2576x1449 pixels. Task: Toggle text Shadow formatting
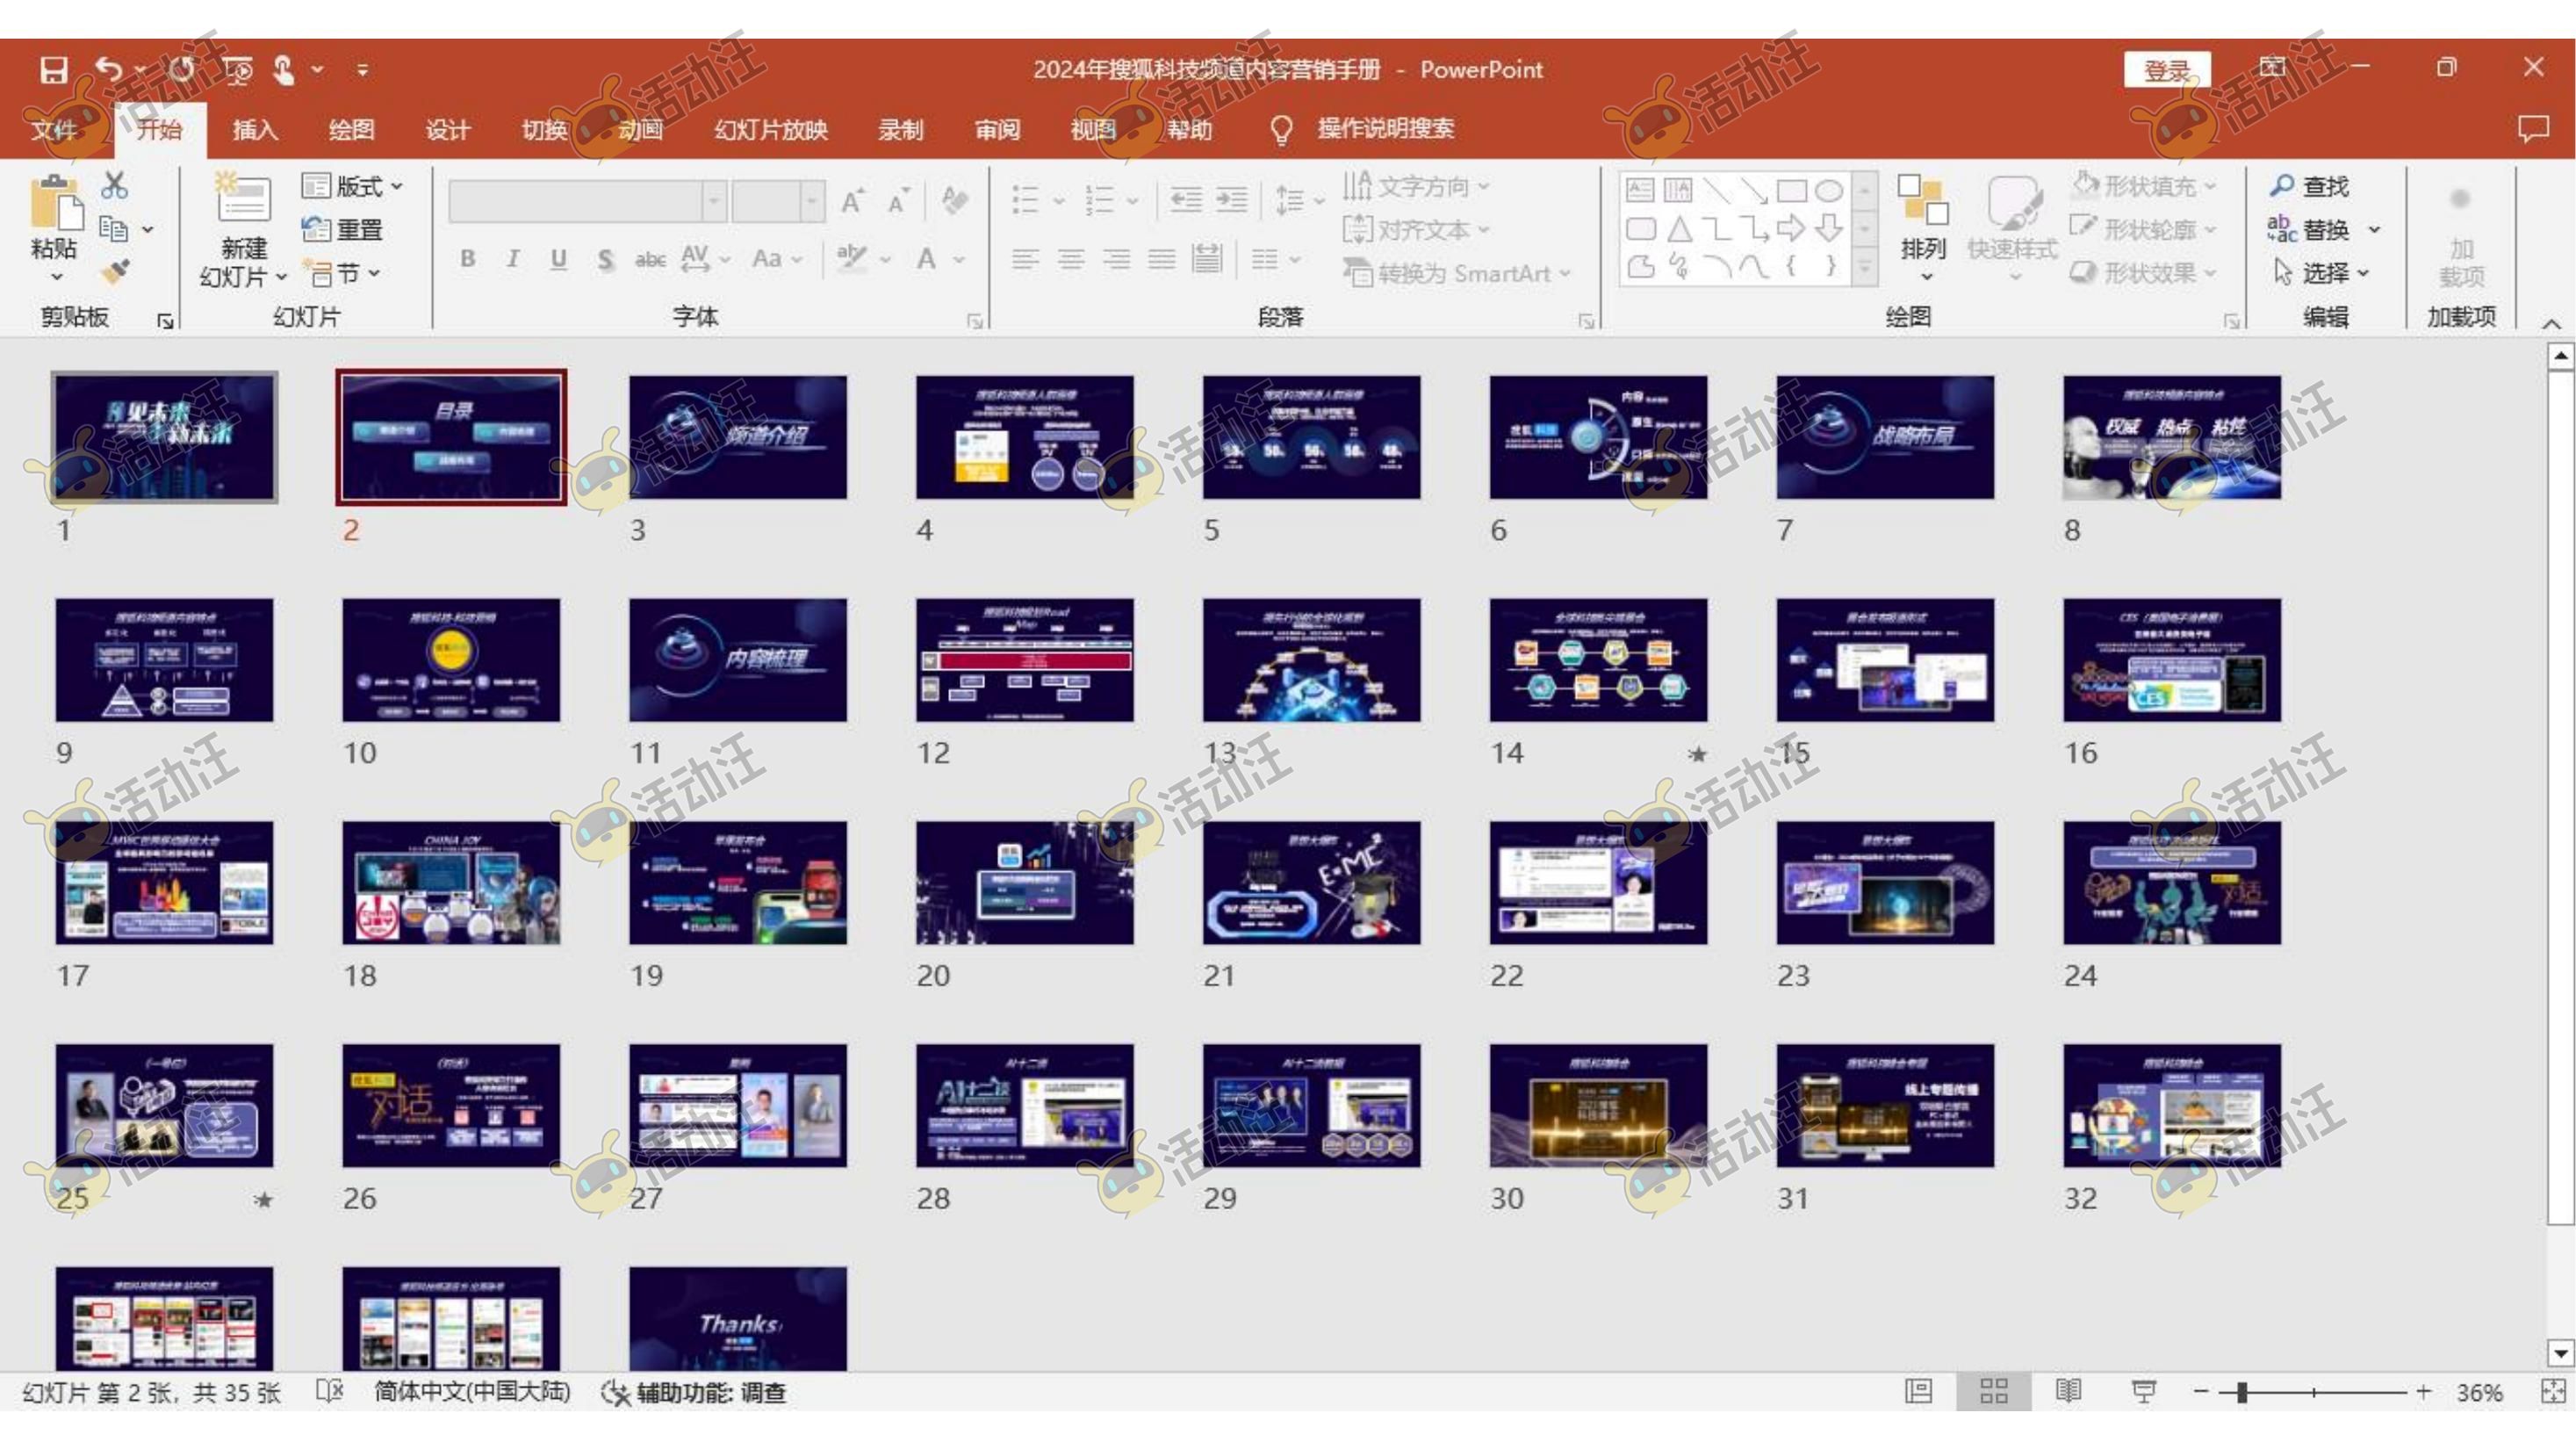[605, 259]
